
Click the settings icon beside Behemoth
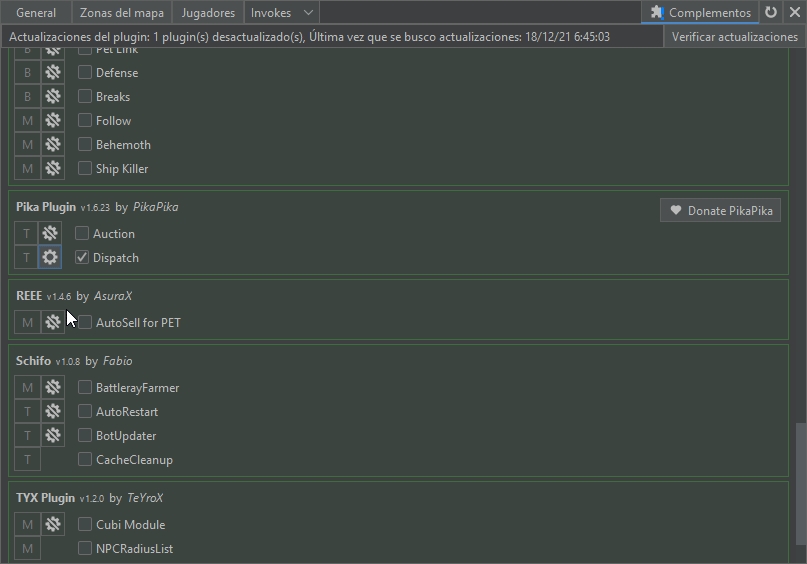pyautogui.click(x=53, y=145)
